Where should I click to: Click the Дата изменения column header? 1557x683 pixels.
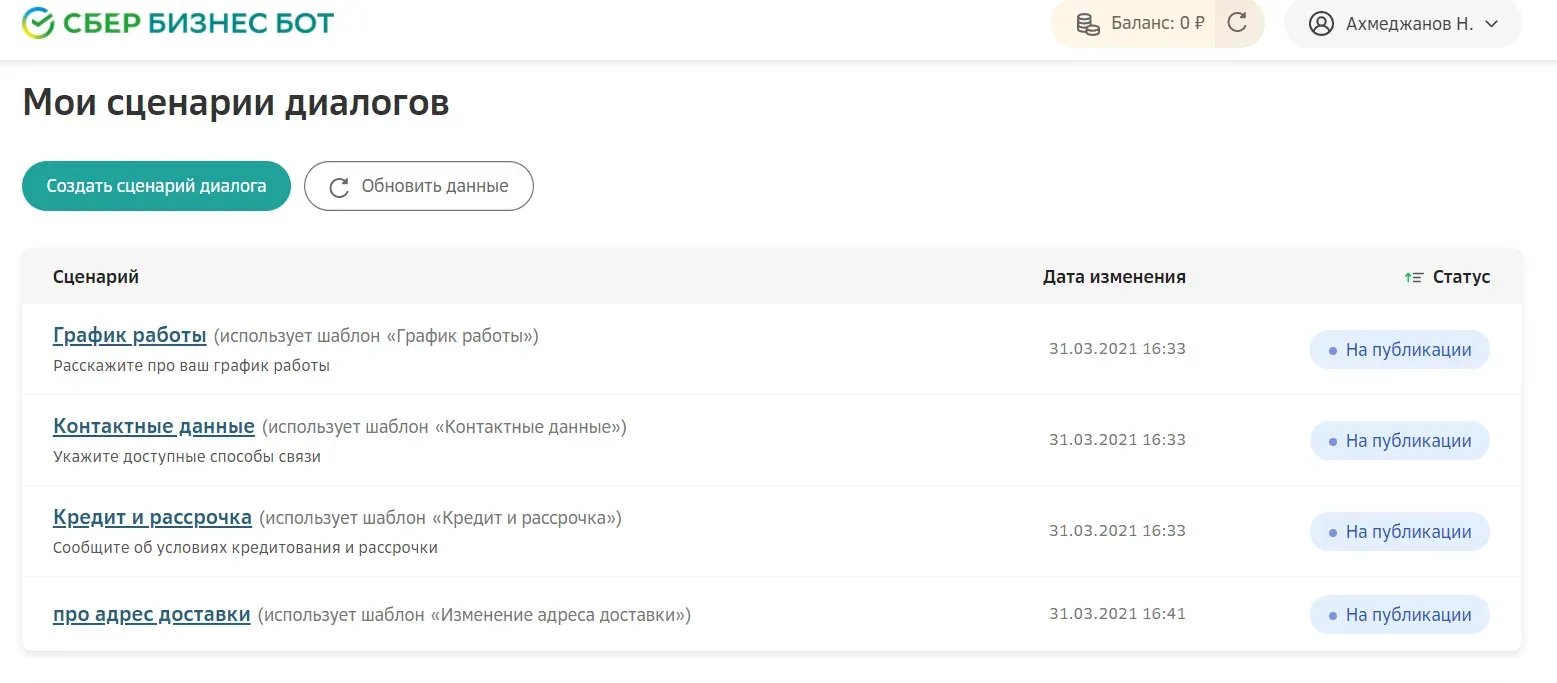click(1114, 277)
